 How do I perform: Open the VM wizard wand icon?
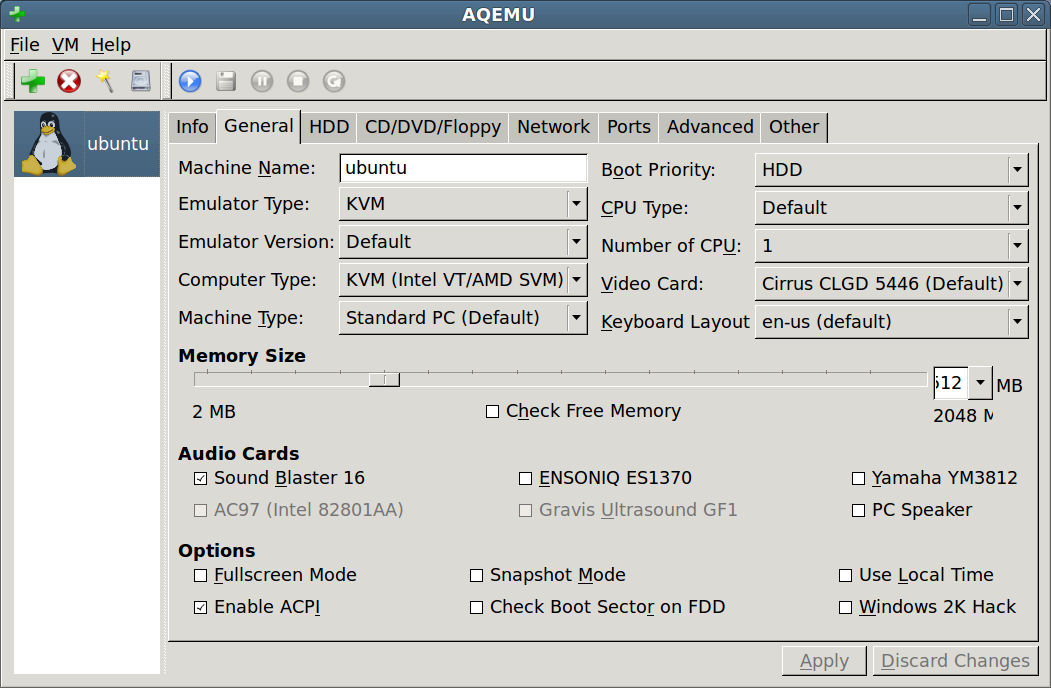click(x=105, y=81)
